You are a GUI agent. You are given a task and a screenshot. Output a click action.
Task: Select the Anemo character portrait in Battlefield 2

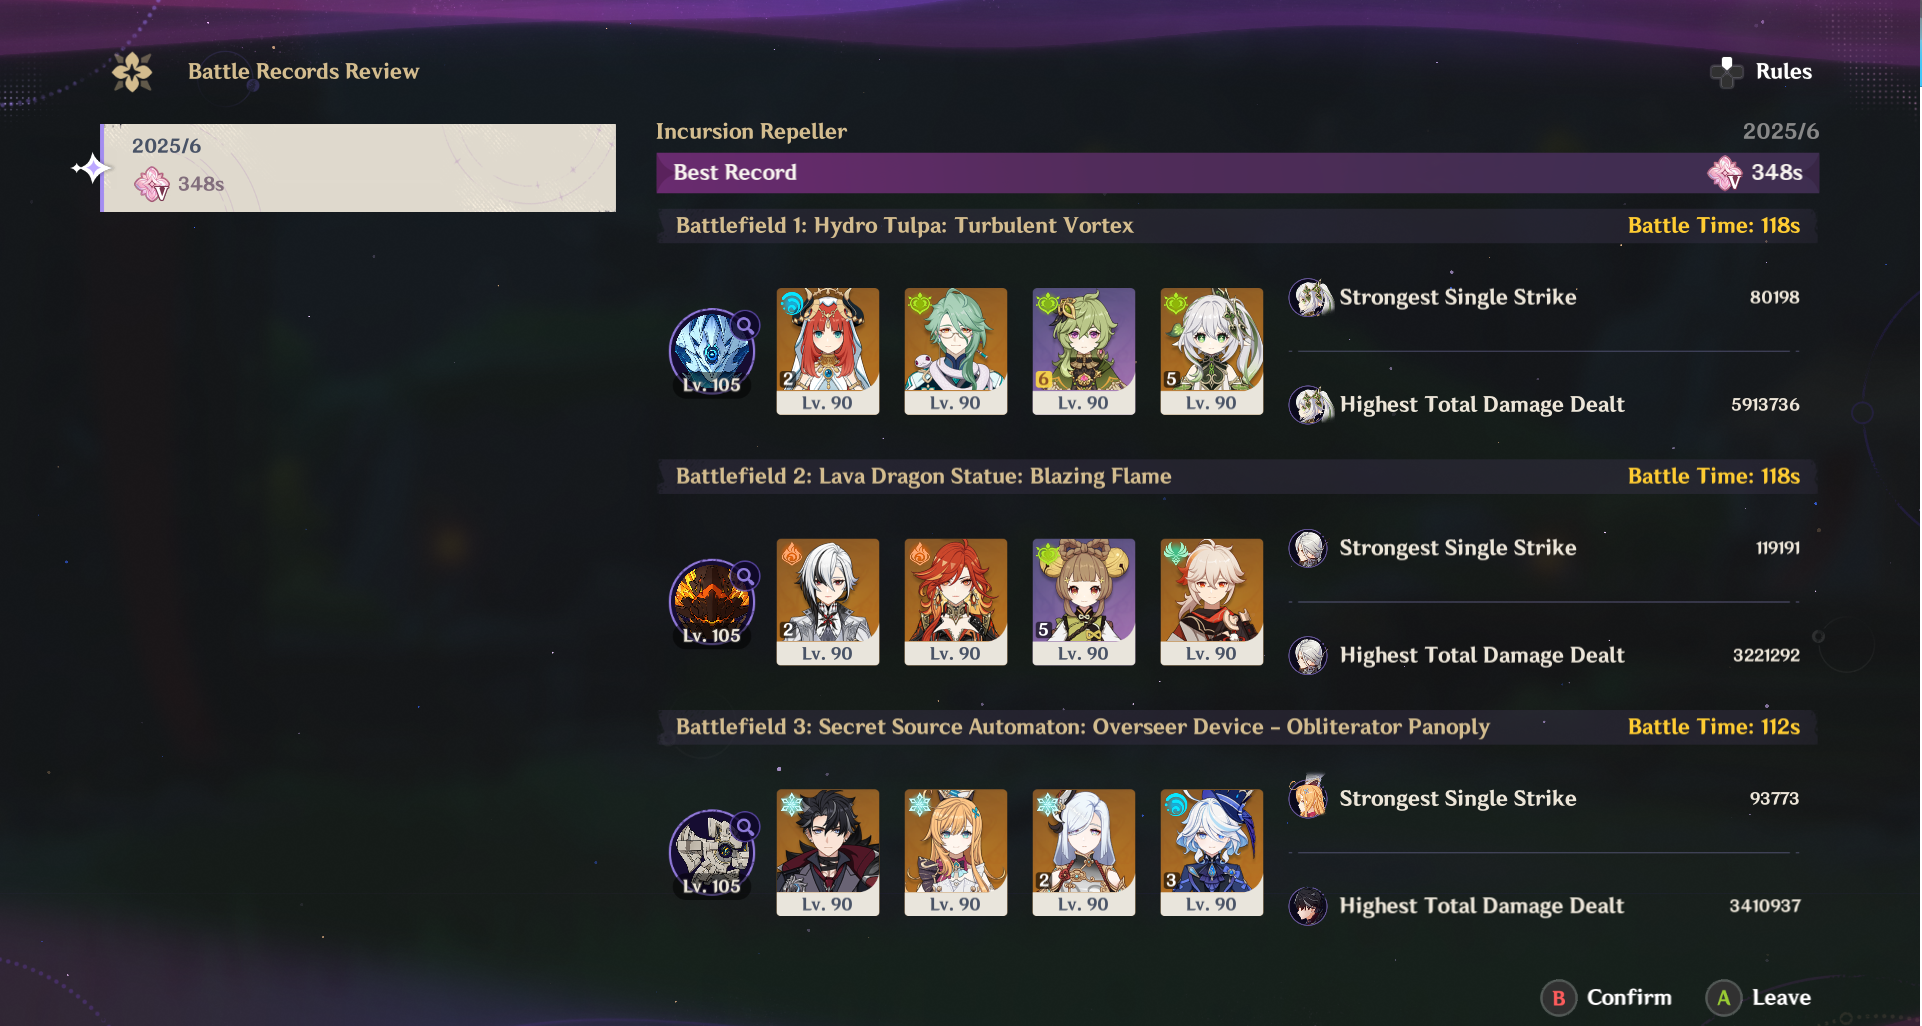coord(1212,602)
